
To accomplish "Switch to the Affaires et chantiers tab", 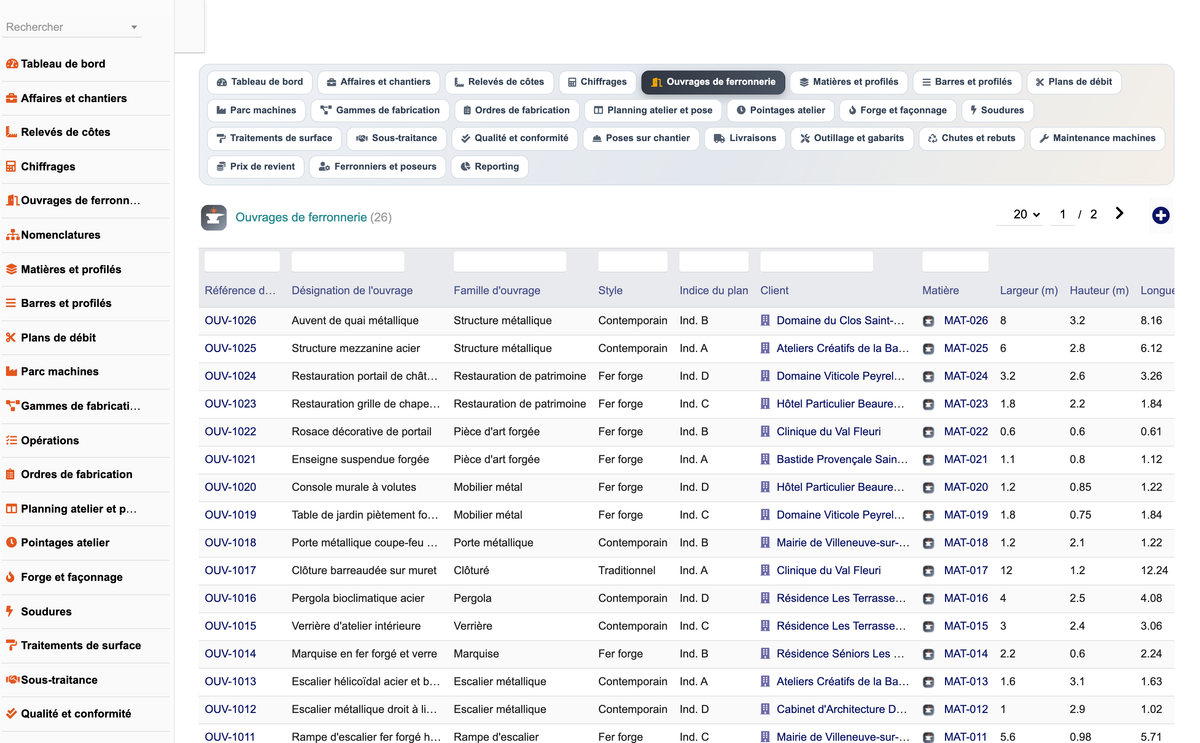I will pyautogui.click(x=379, y=82).
